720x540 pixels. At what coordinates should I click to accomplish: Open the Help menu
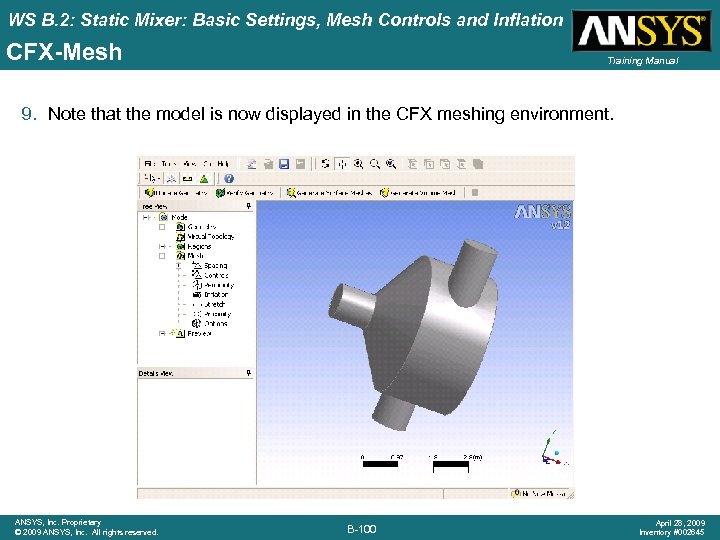tap(223, 164)
